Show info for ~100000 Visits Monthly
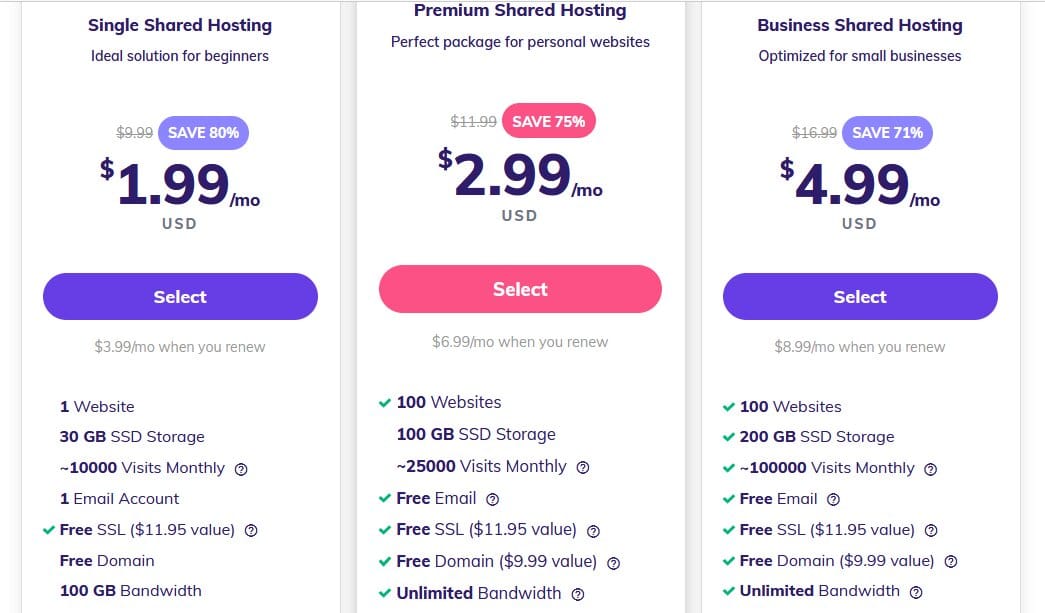This screenshot has width=1045, height=613. tap(930, 469)
